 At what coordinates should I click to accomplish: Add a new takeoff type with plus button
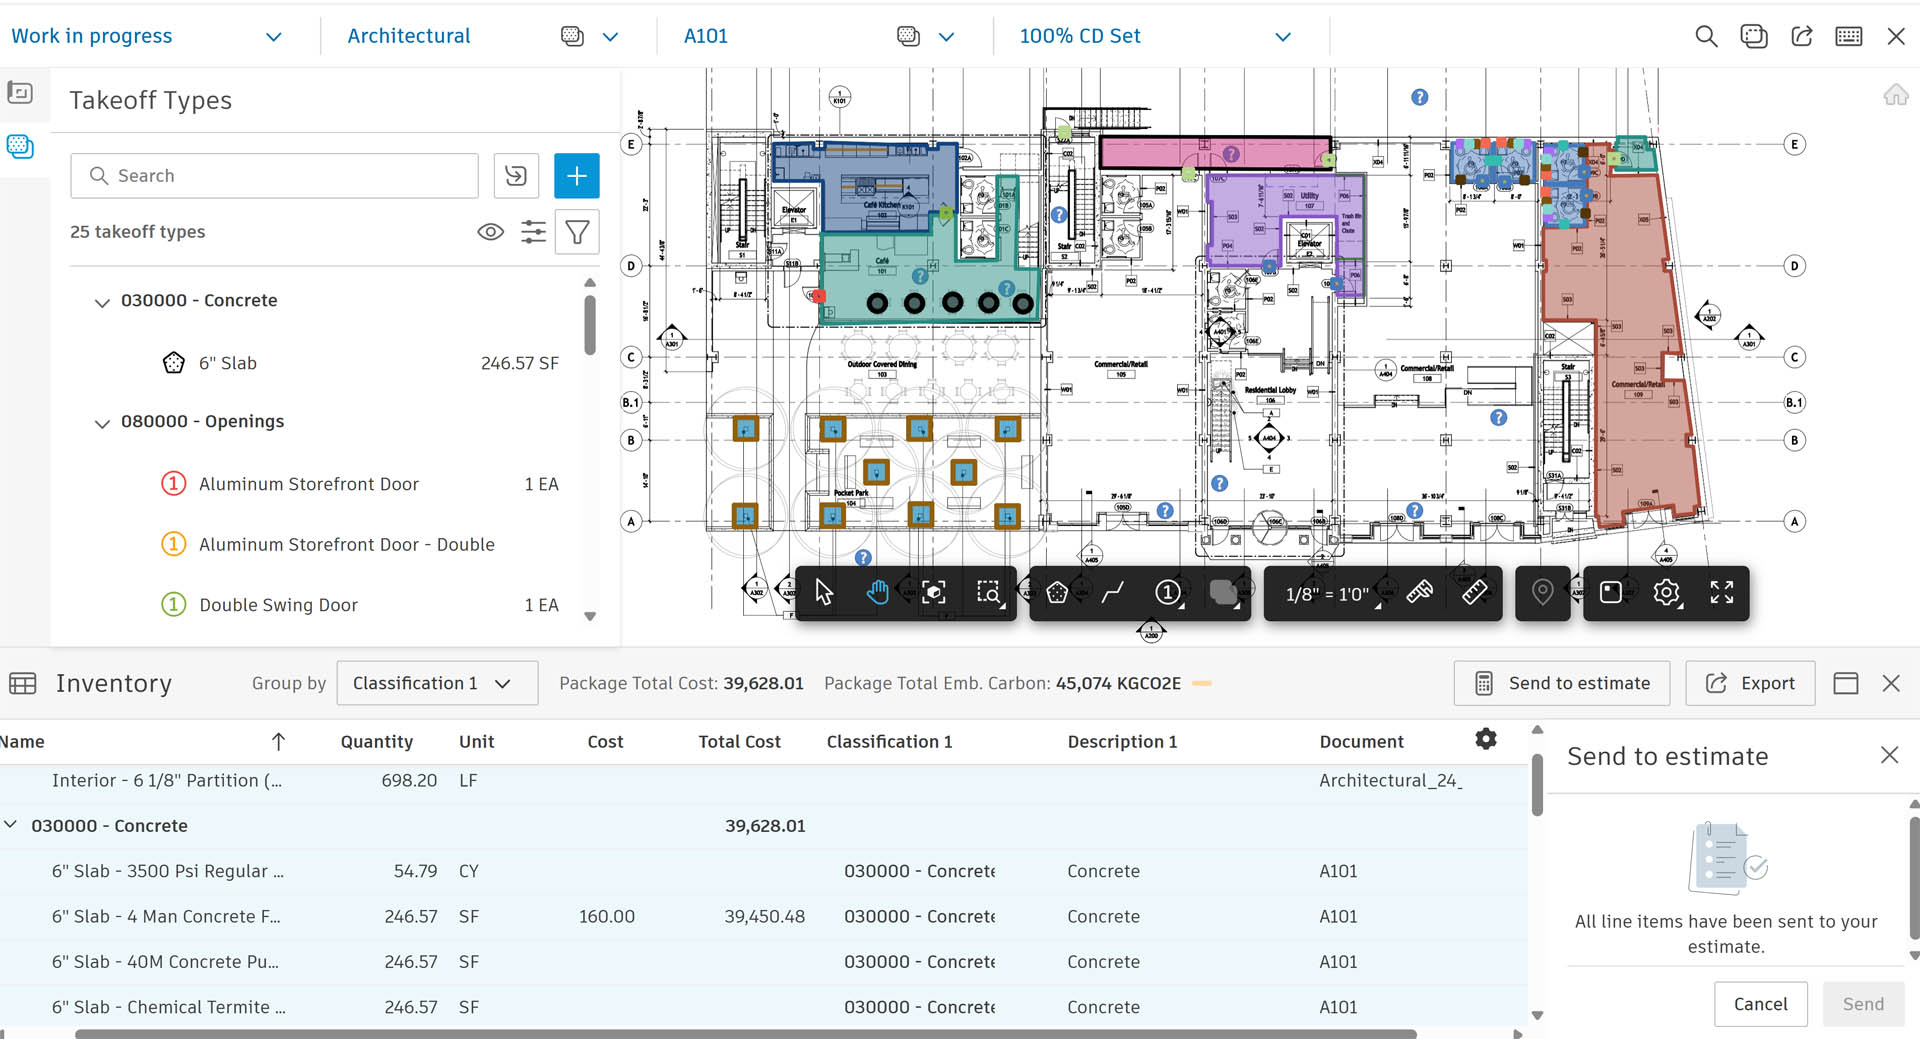577,176
